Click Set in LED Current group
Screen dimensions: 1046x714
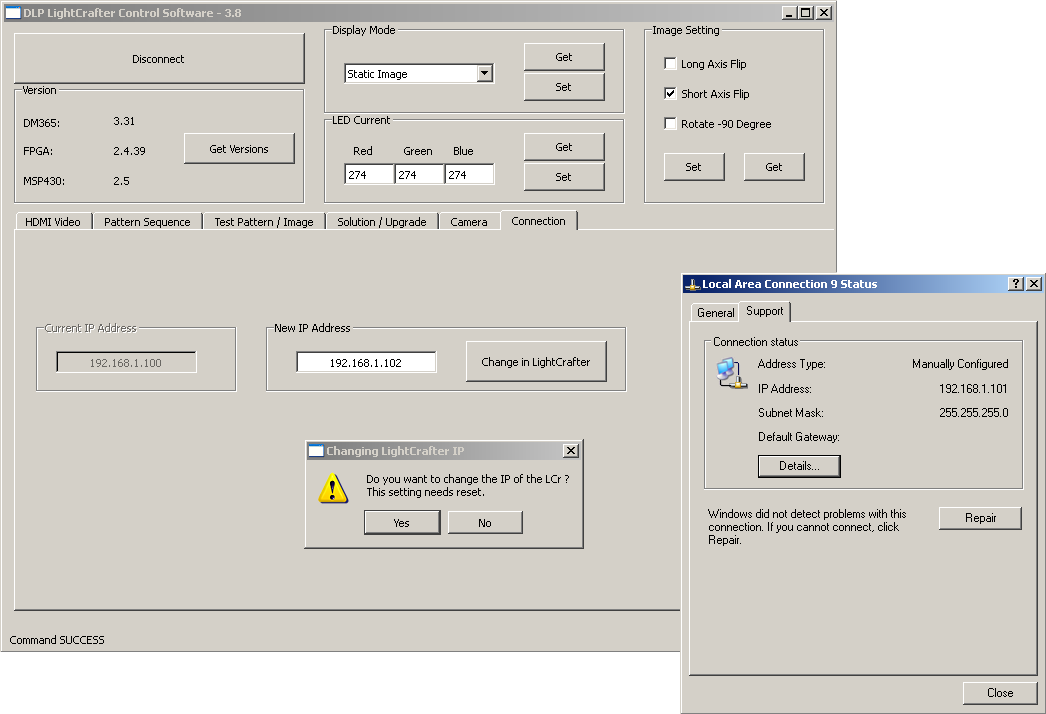(564, 177)
